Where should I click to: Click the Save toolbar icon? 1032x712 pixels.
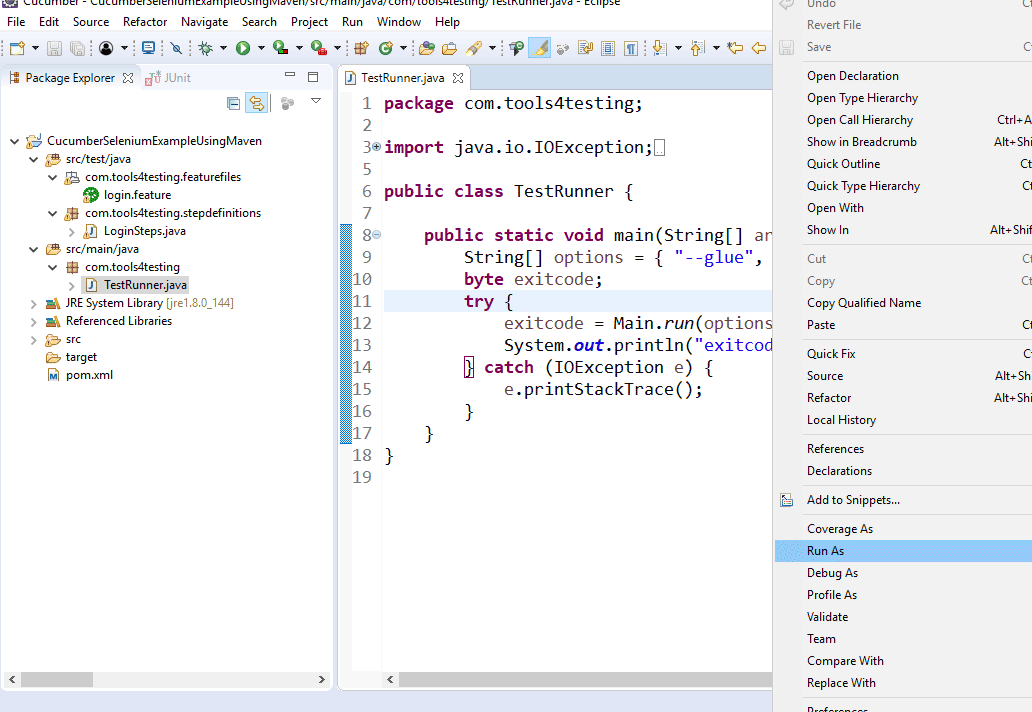[55, 48]
